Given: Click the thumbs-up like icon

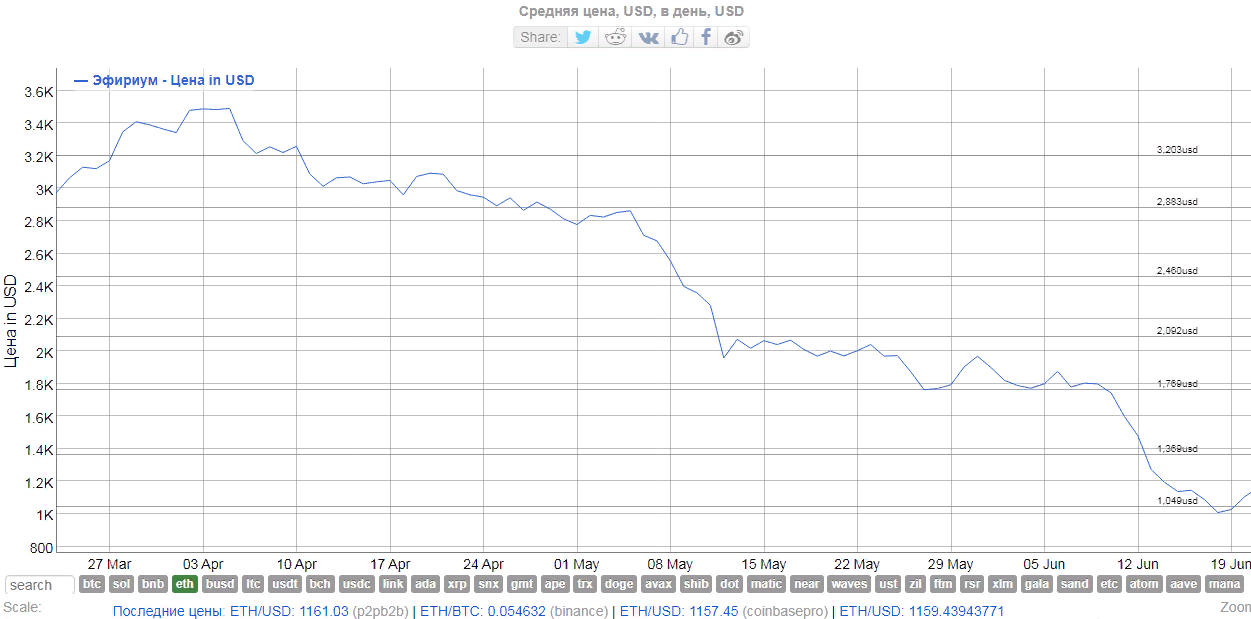Looking at the screenshot, I should pyautogui.click(x=680, y=37).
